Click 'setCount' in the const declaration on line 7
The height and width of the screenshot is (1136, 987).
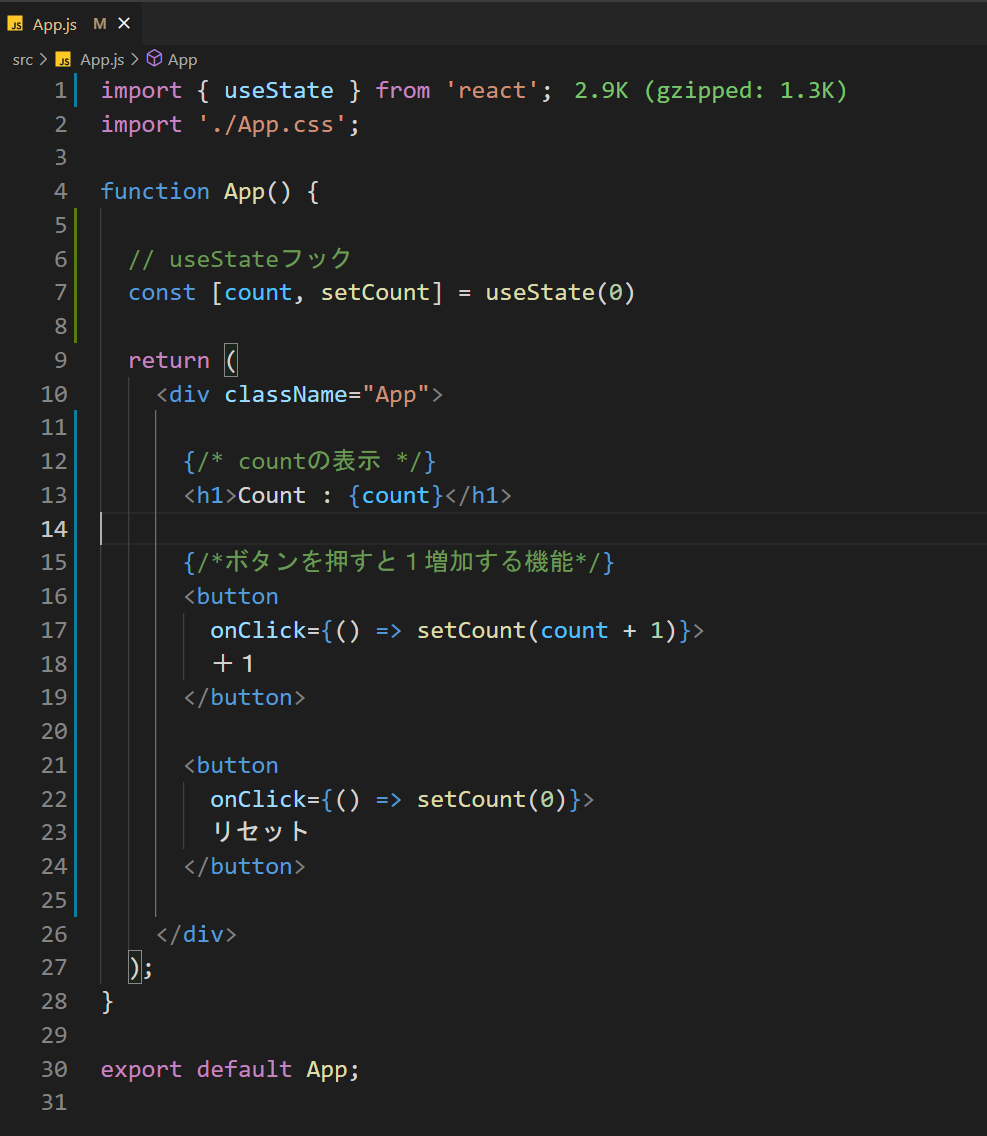(375, 293)
